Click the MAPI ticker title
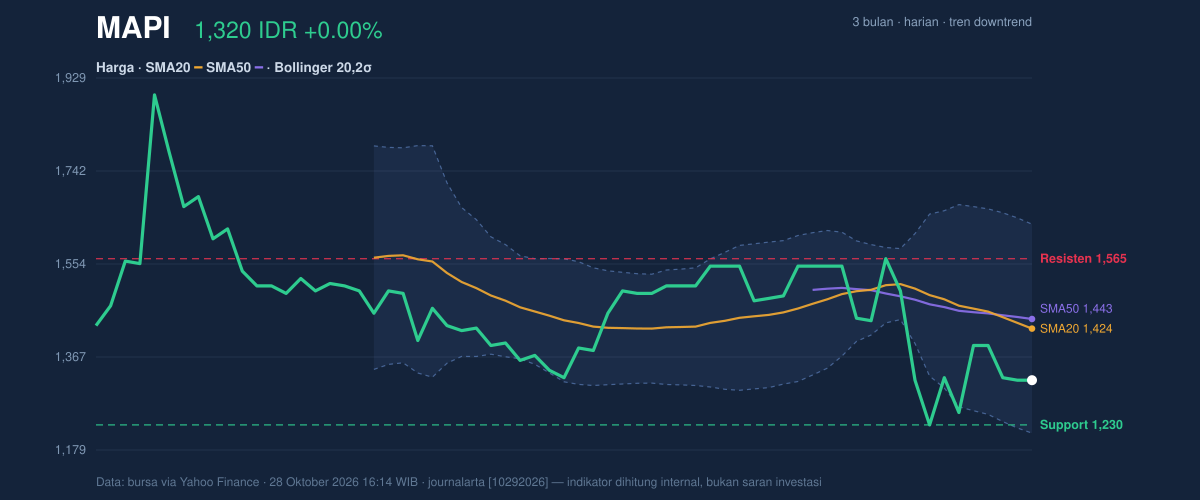Image resolution: width=1200 pixels, height=500 pixels. tap(133, 29)
